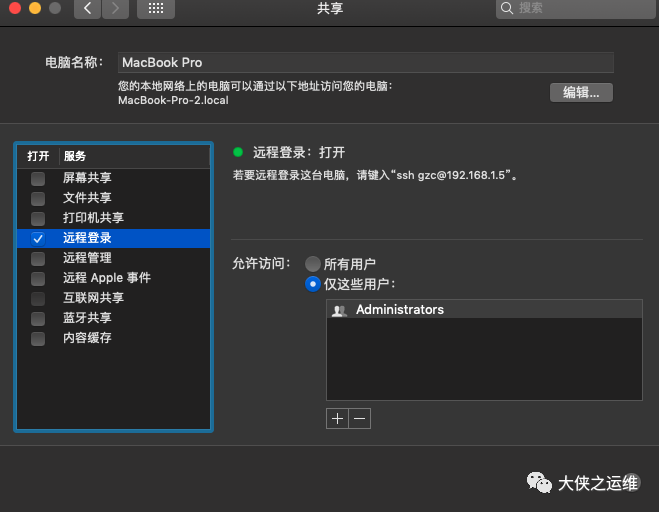Image resolution: width=659 pixels, height=512 pixels.
Task: Select the 互联网共享 service row
Action: [113, 298]
